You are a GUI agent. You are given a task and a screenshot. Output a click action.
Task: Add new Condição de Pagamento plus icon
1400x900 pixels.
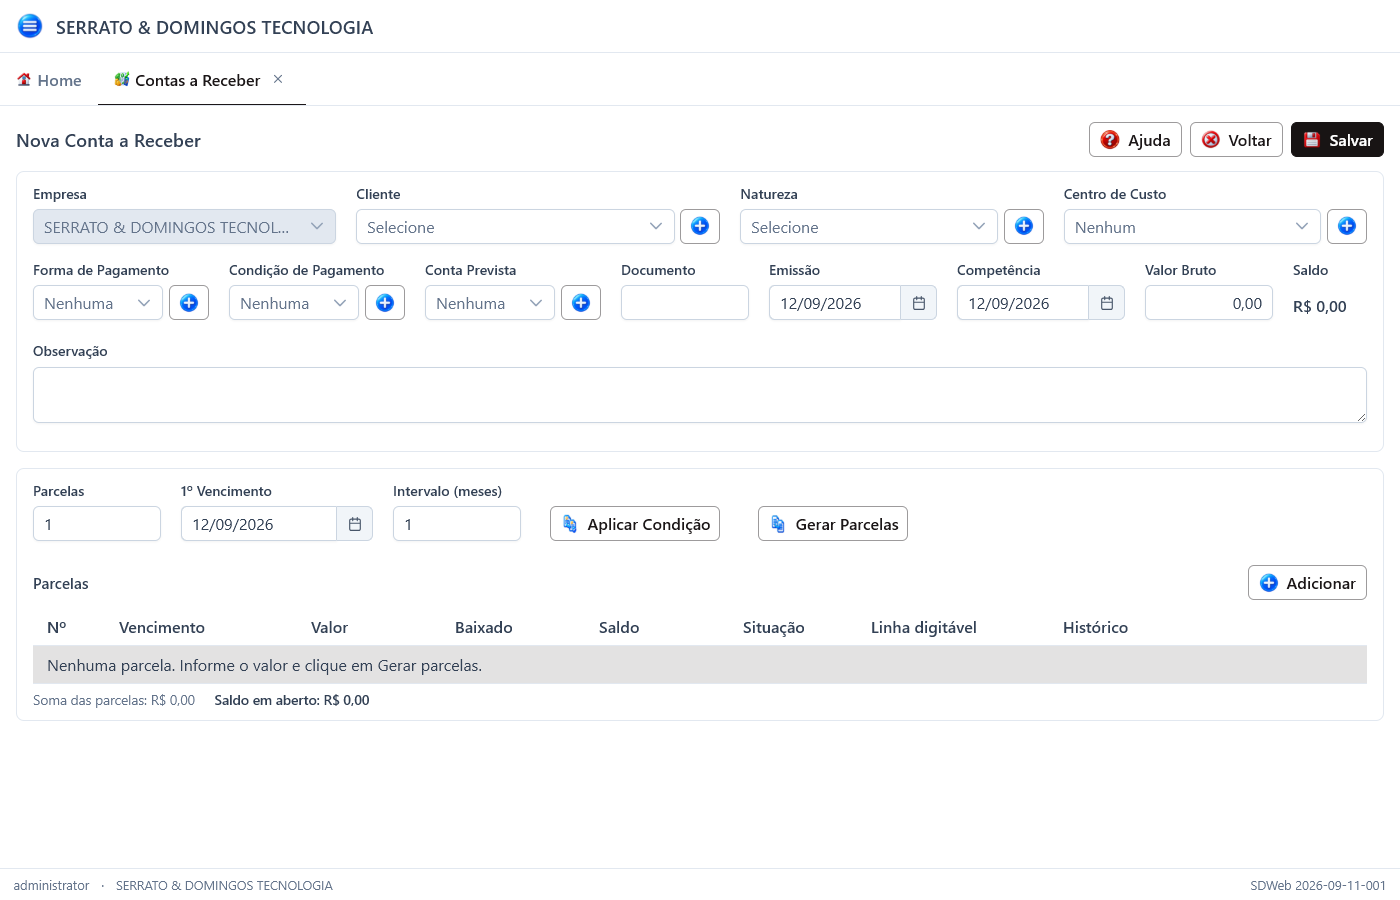(385, 302)
